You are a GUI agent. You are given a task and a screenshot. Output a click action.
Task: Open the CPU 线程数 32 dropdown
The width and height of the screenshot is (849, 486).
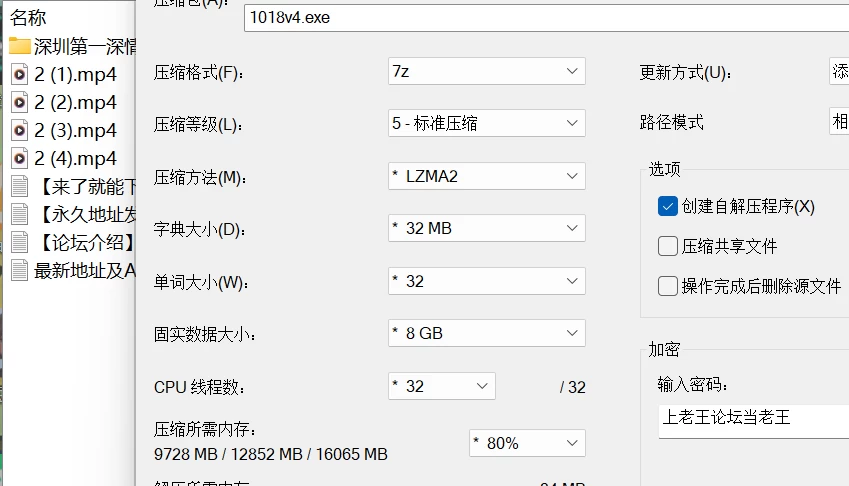(x=442, y=386)
